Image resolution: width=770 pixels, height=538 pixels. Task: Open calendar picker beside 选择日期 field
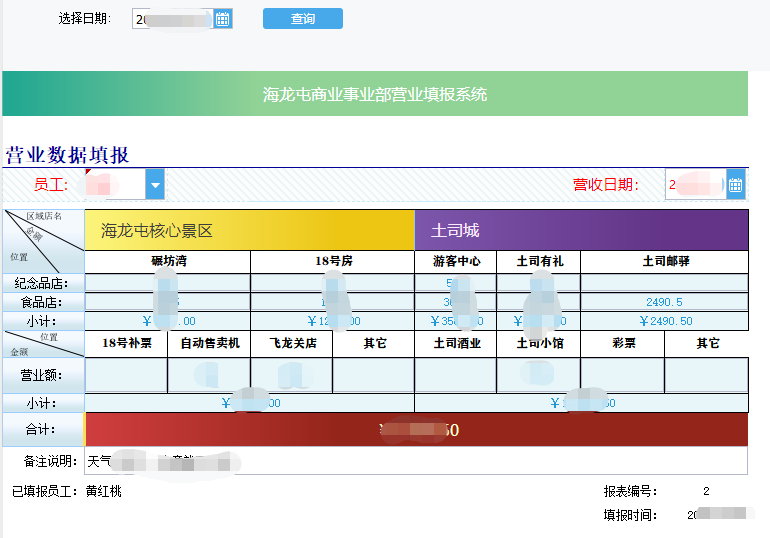pos(222,19)
